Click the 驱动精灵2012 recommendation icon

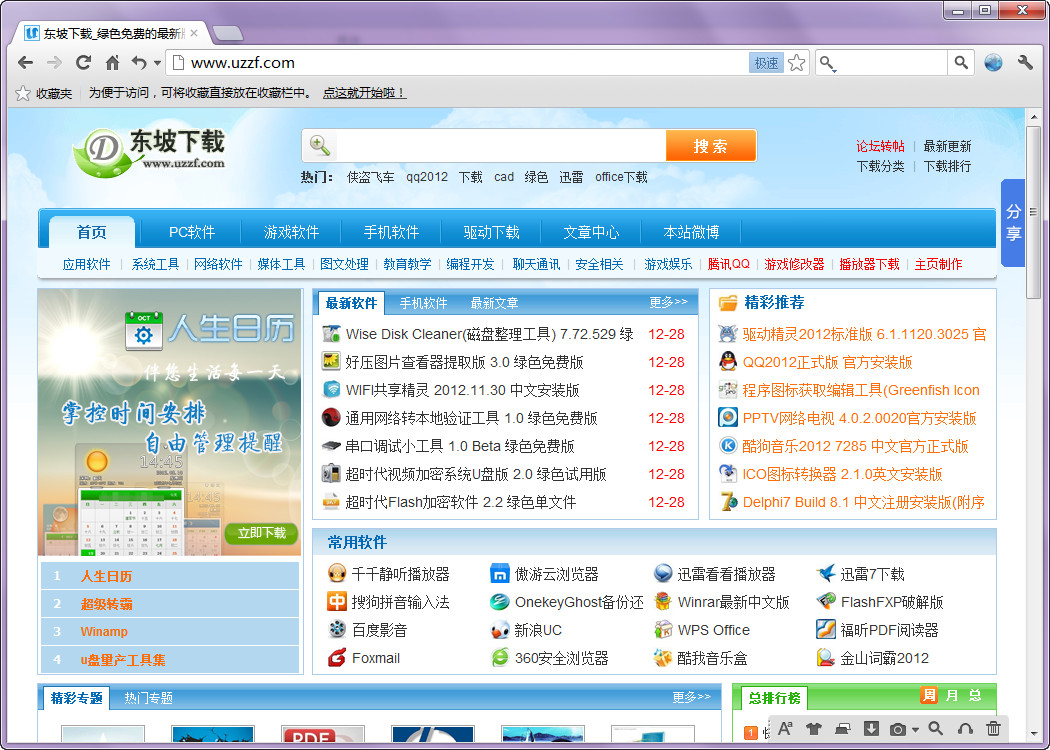click(x=728, y=333)
